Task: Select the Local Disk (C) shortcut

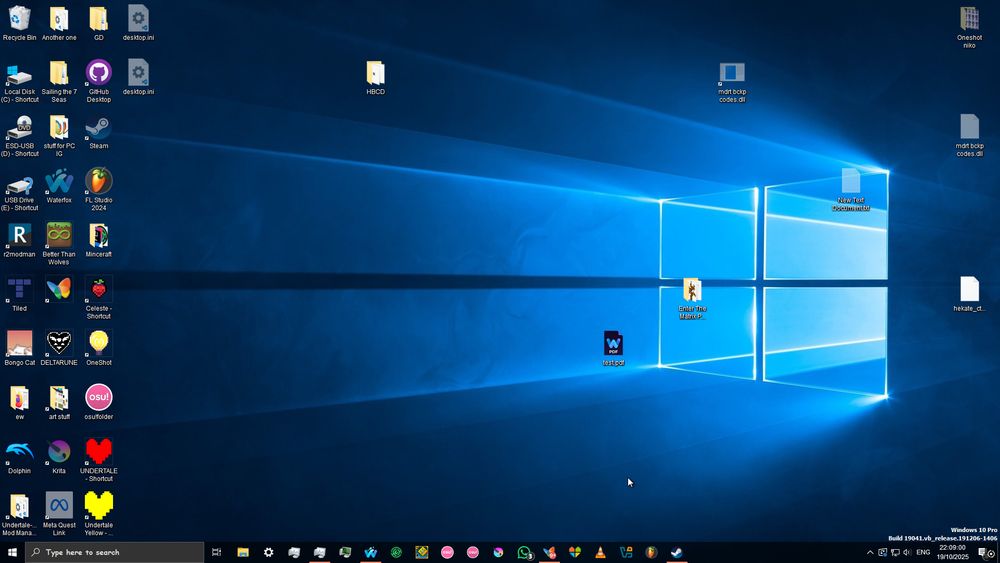Action: (x=19, y=81)
